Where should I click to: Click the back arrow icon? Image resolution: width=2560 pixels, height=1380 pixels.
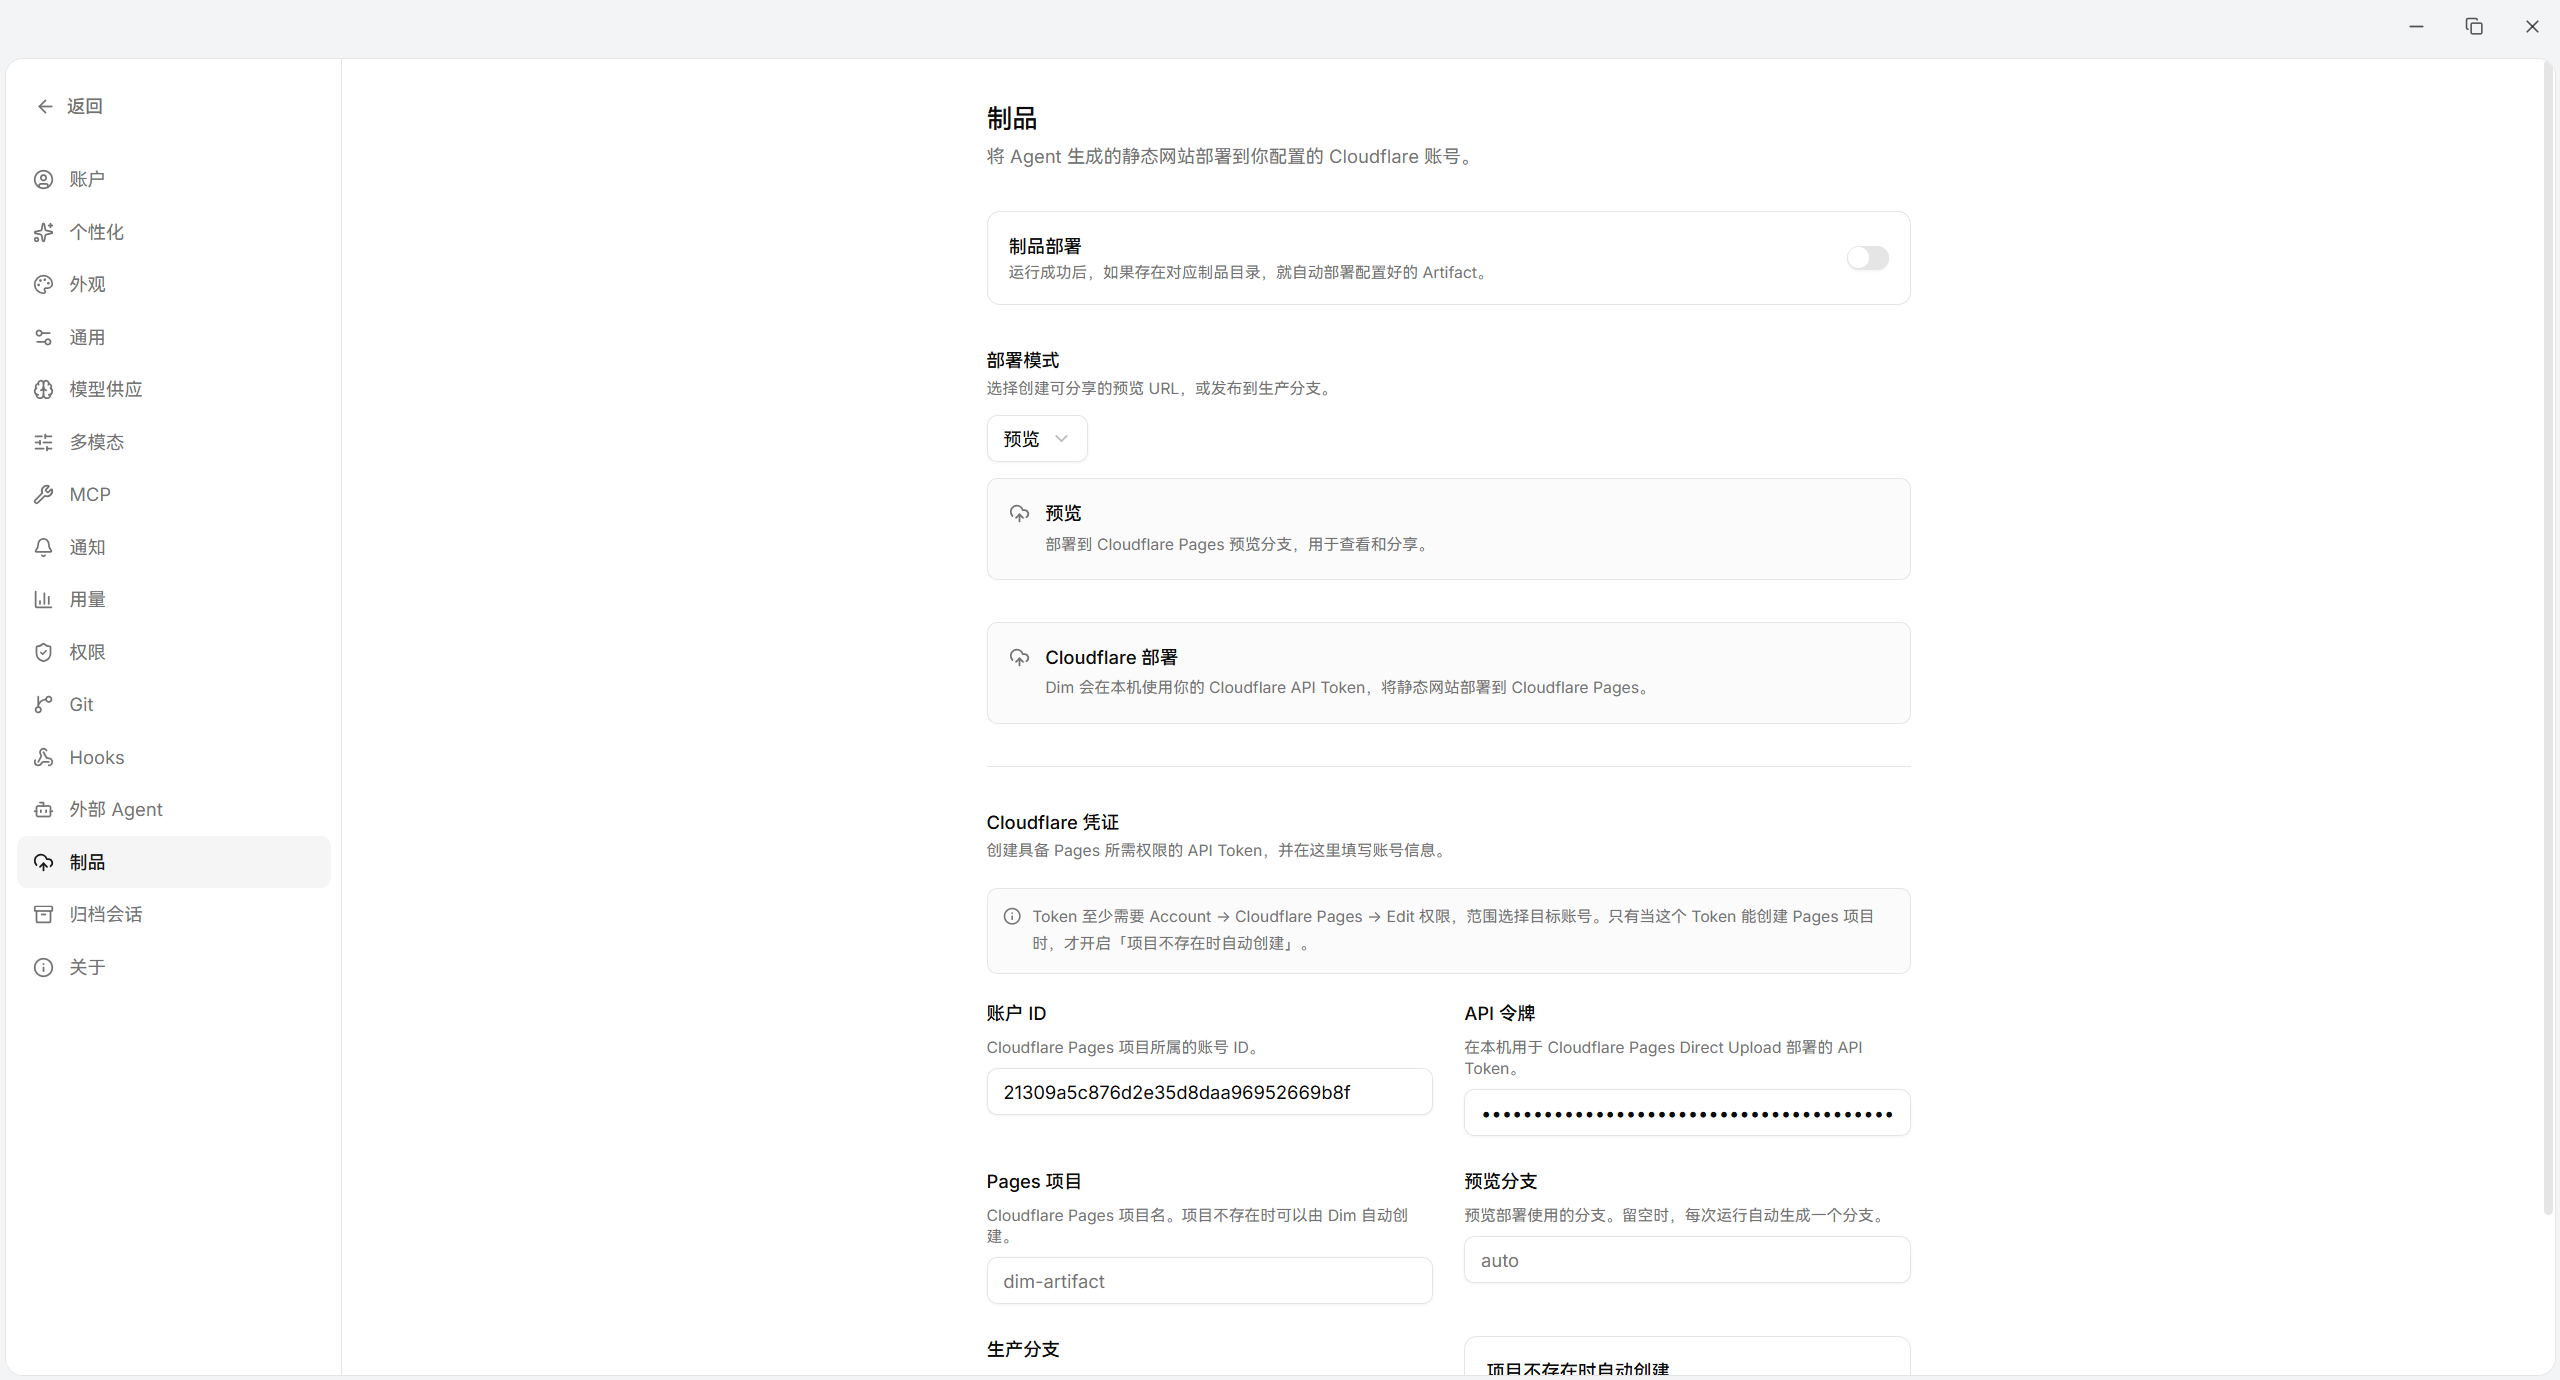[x=45, y=106]
